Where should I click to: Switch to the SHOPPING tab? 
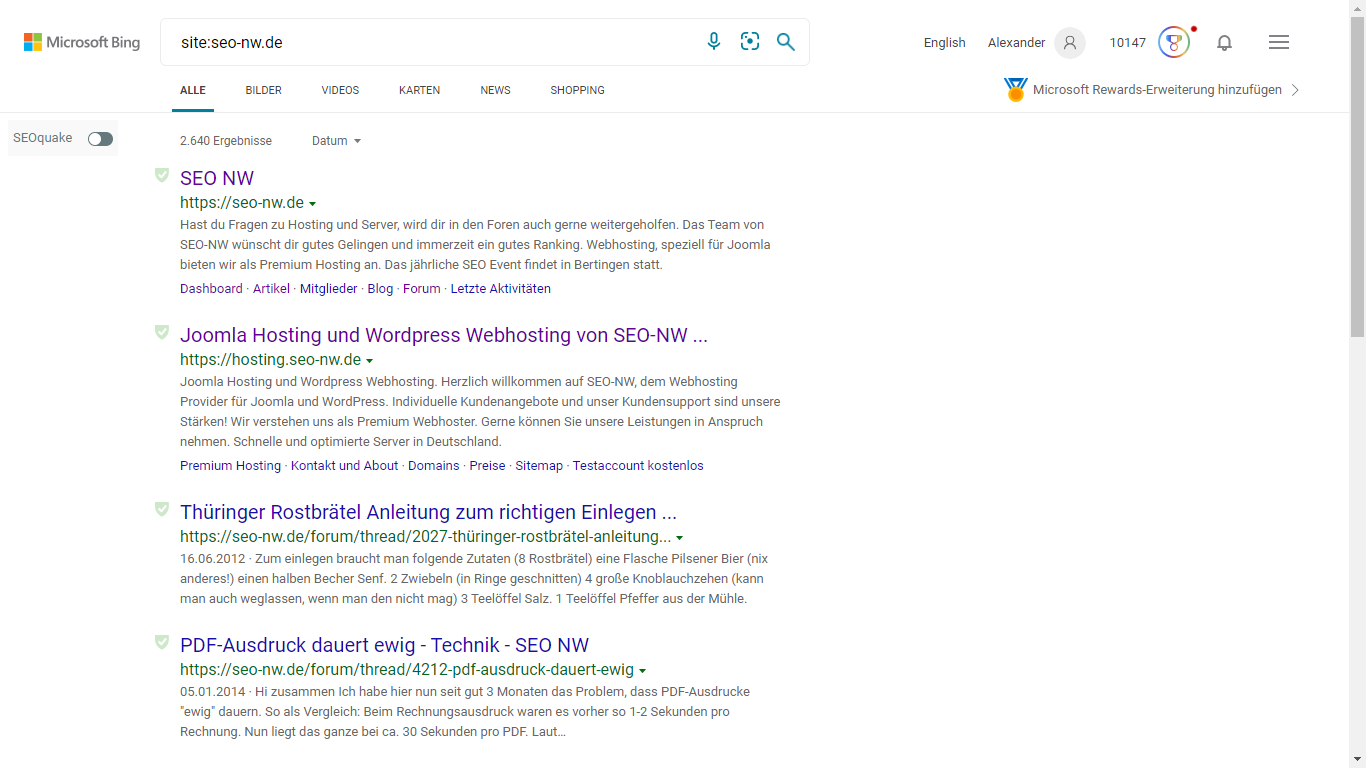tap(577, 90)
